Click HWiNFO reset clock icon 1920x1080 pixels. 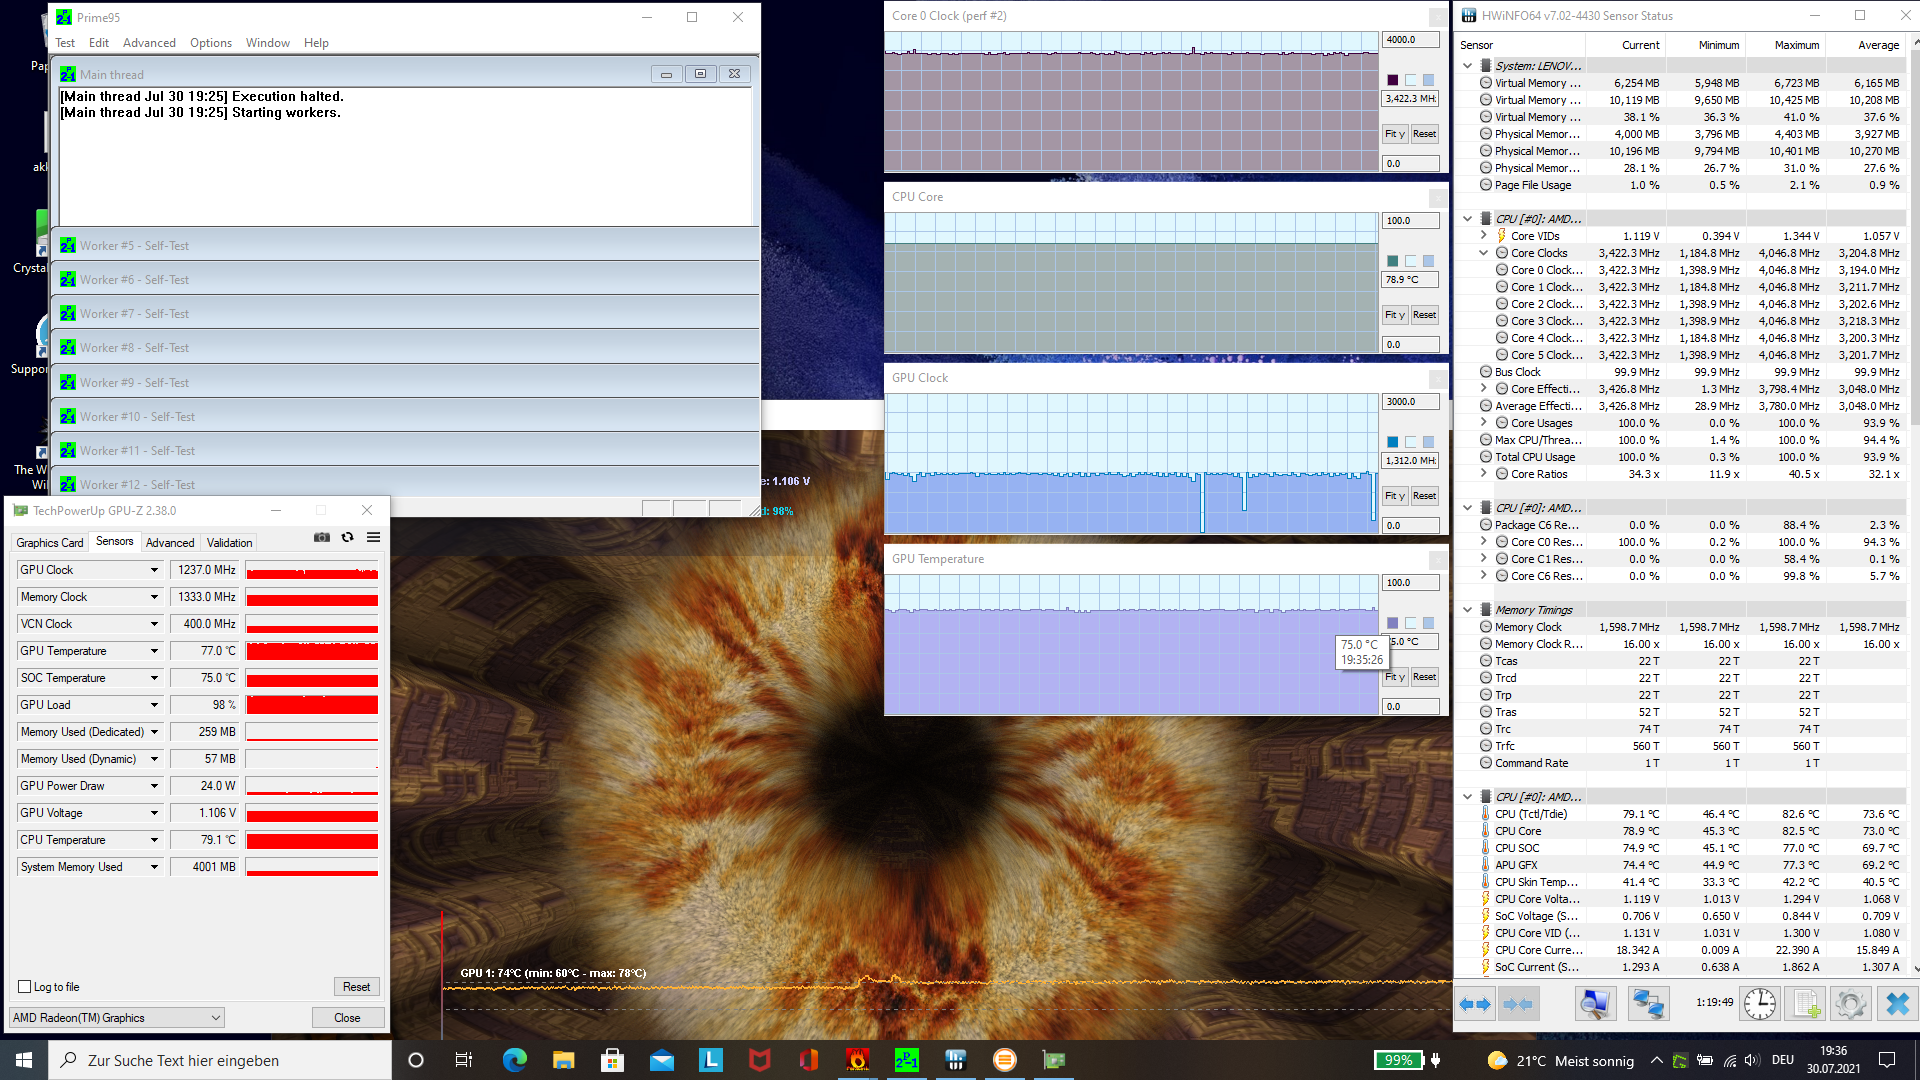(1760, 1003)
